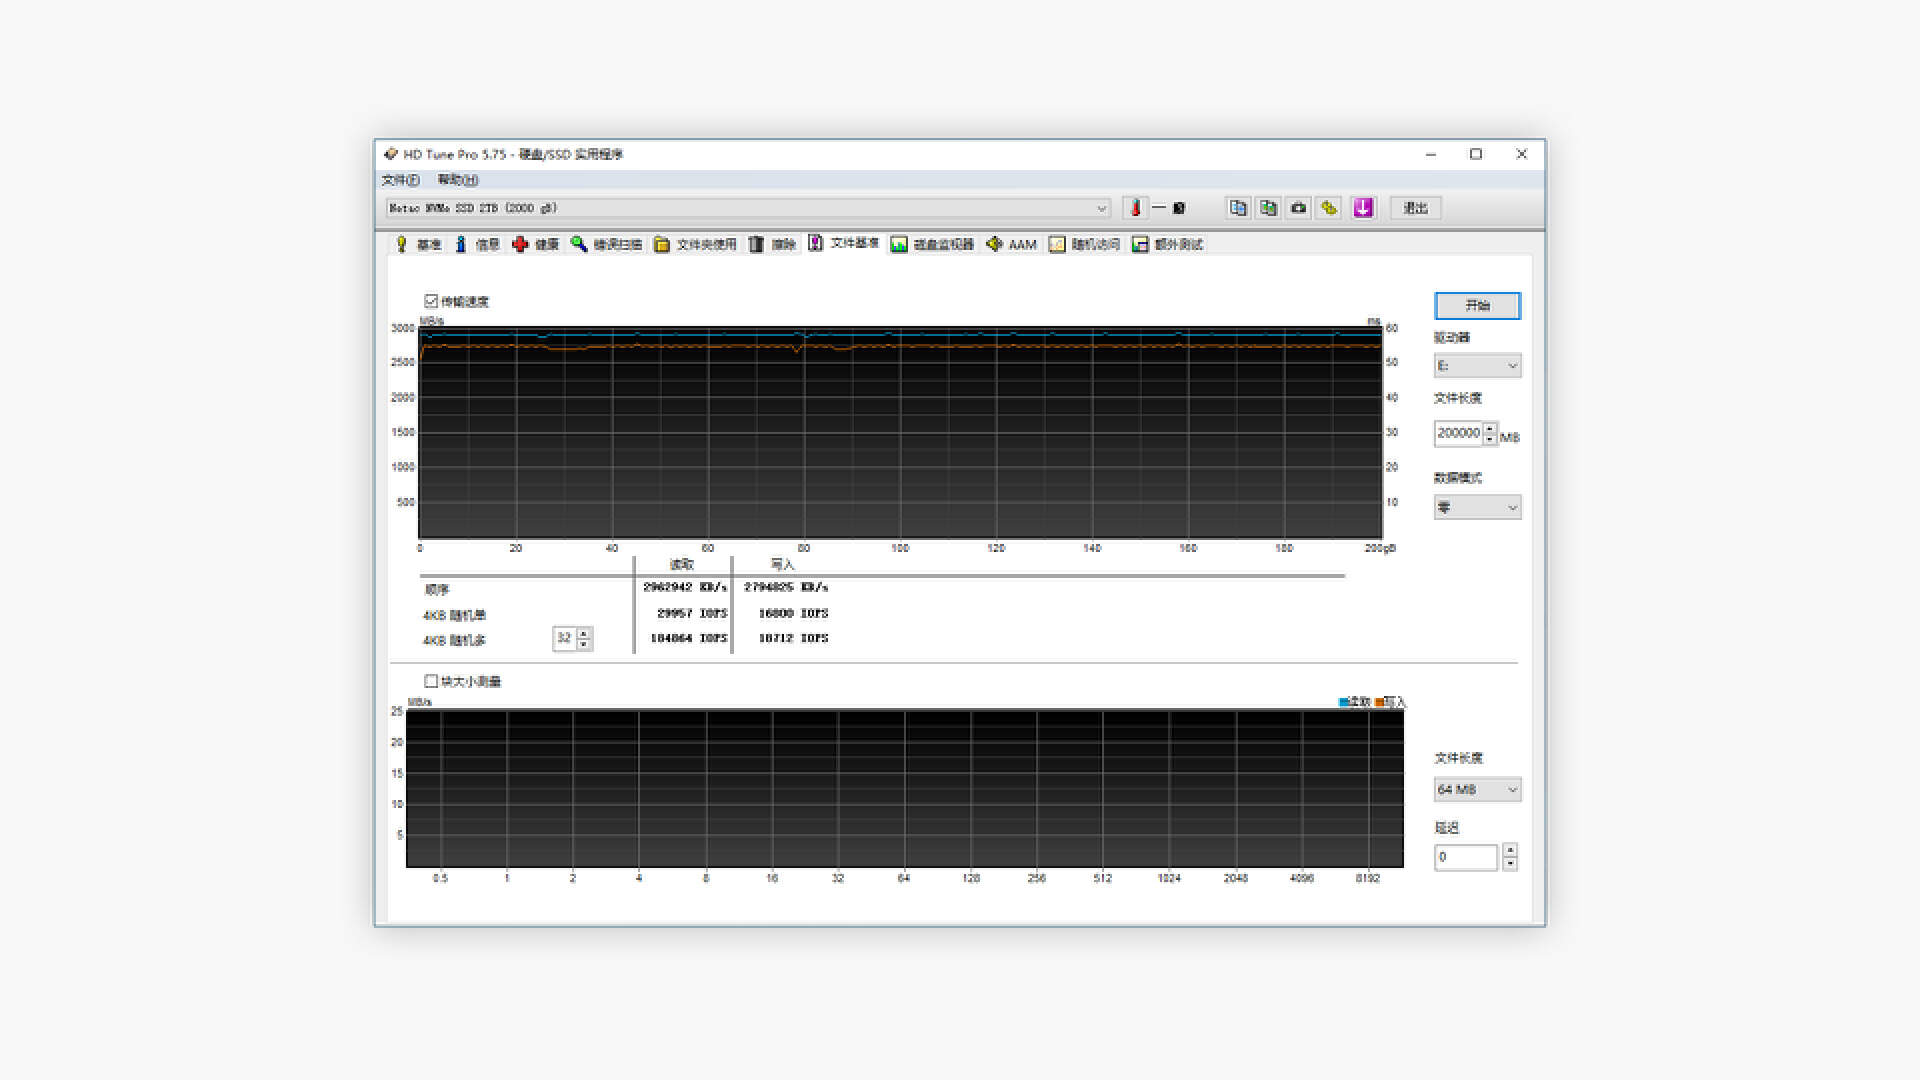The height and width of the screenshot is (1080, 1920).
Task: Click the copy text to clipboard icon
Action: (1238, 208)
